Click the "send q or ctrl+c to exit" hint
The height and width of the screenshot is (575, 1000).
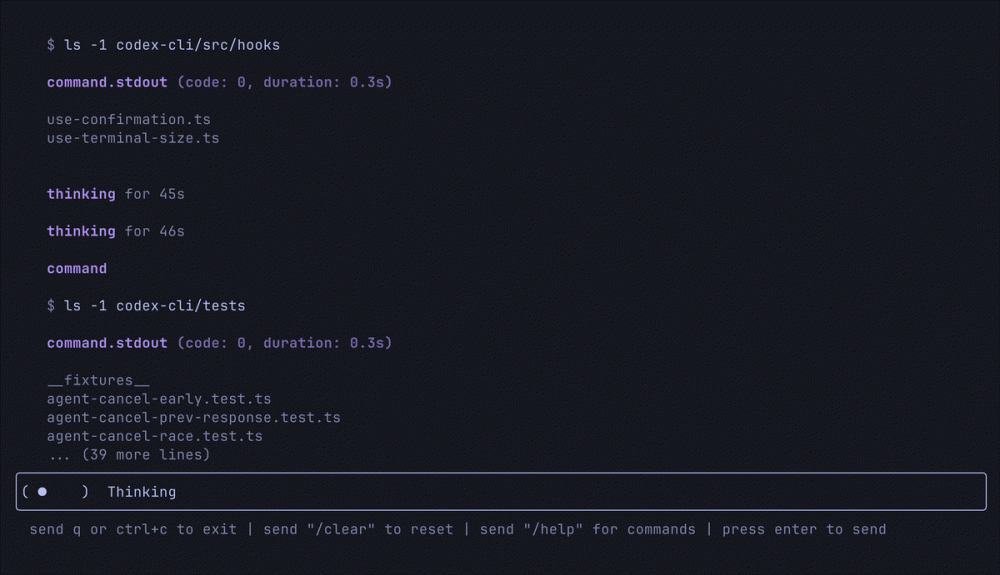tap(133, 529)
